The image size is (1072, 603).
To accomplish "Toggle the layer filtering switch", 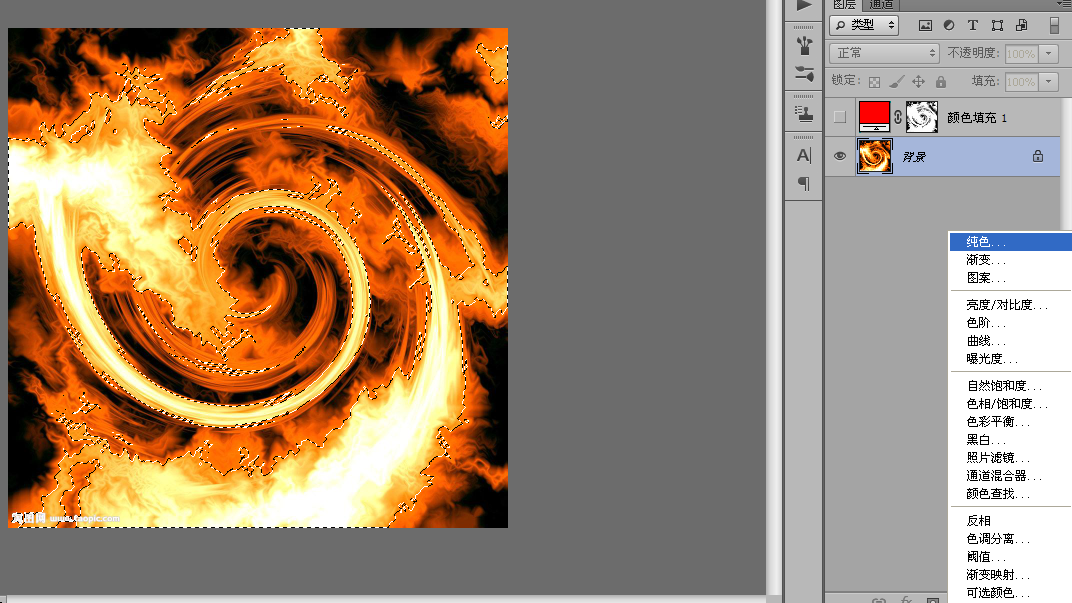I will click(1054, 25).
